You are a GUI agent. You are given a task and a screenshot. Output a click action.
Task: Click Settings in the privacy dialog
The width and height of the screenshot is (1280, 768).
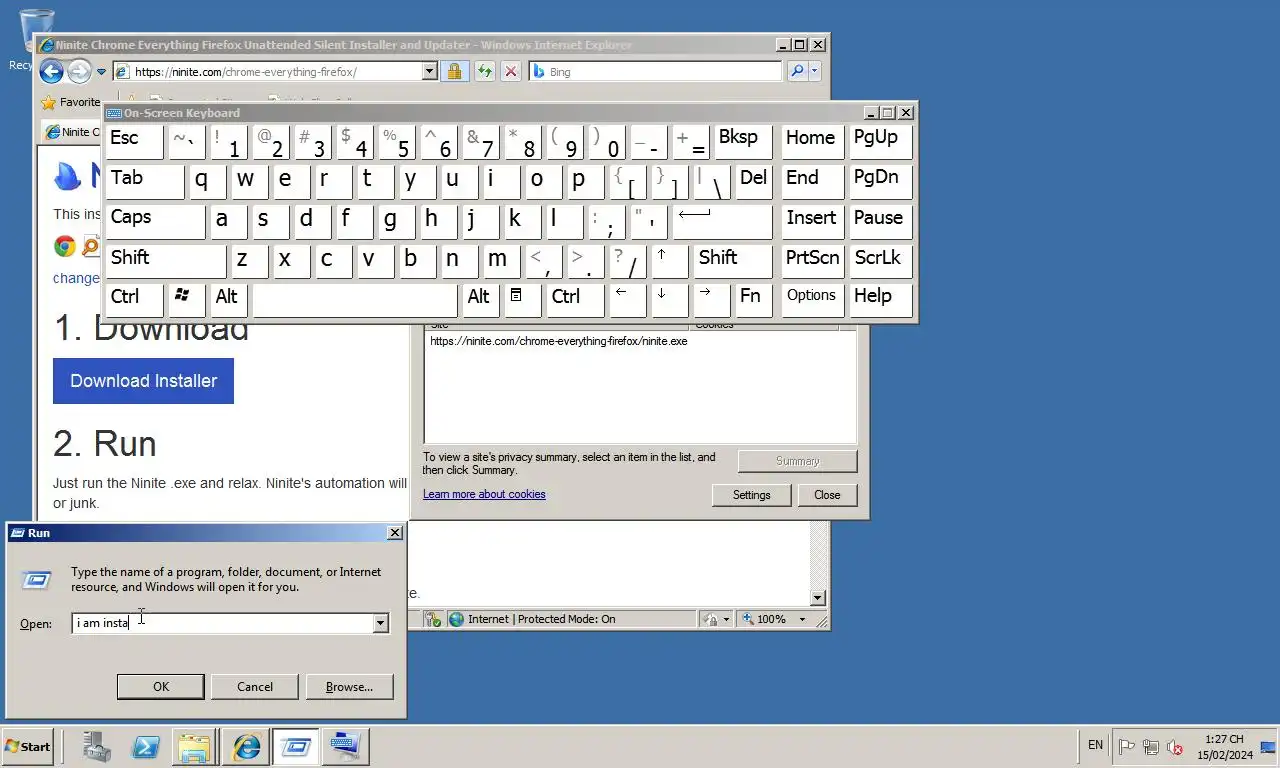(751, 495)
